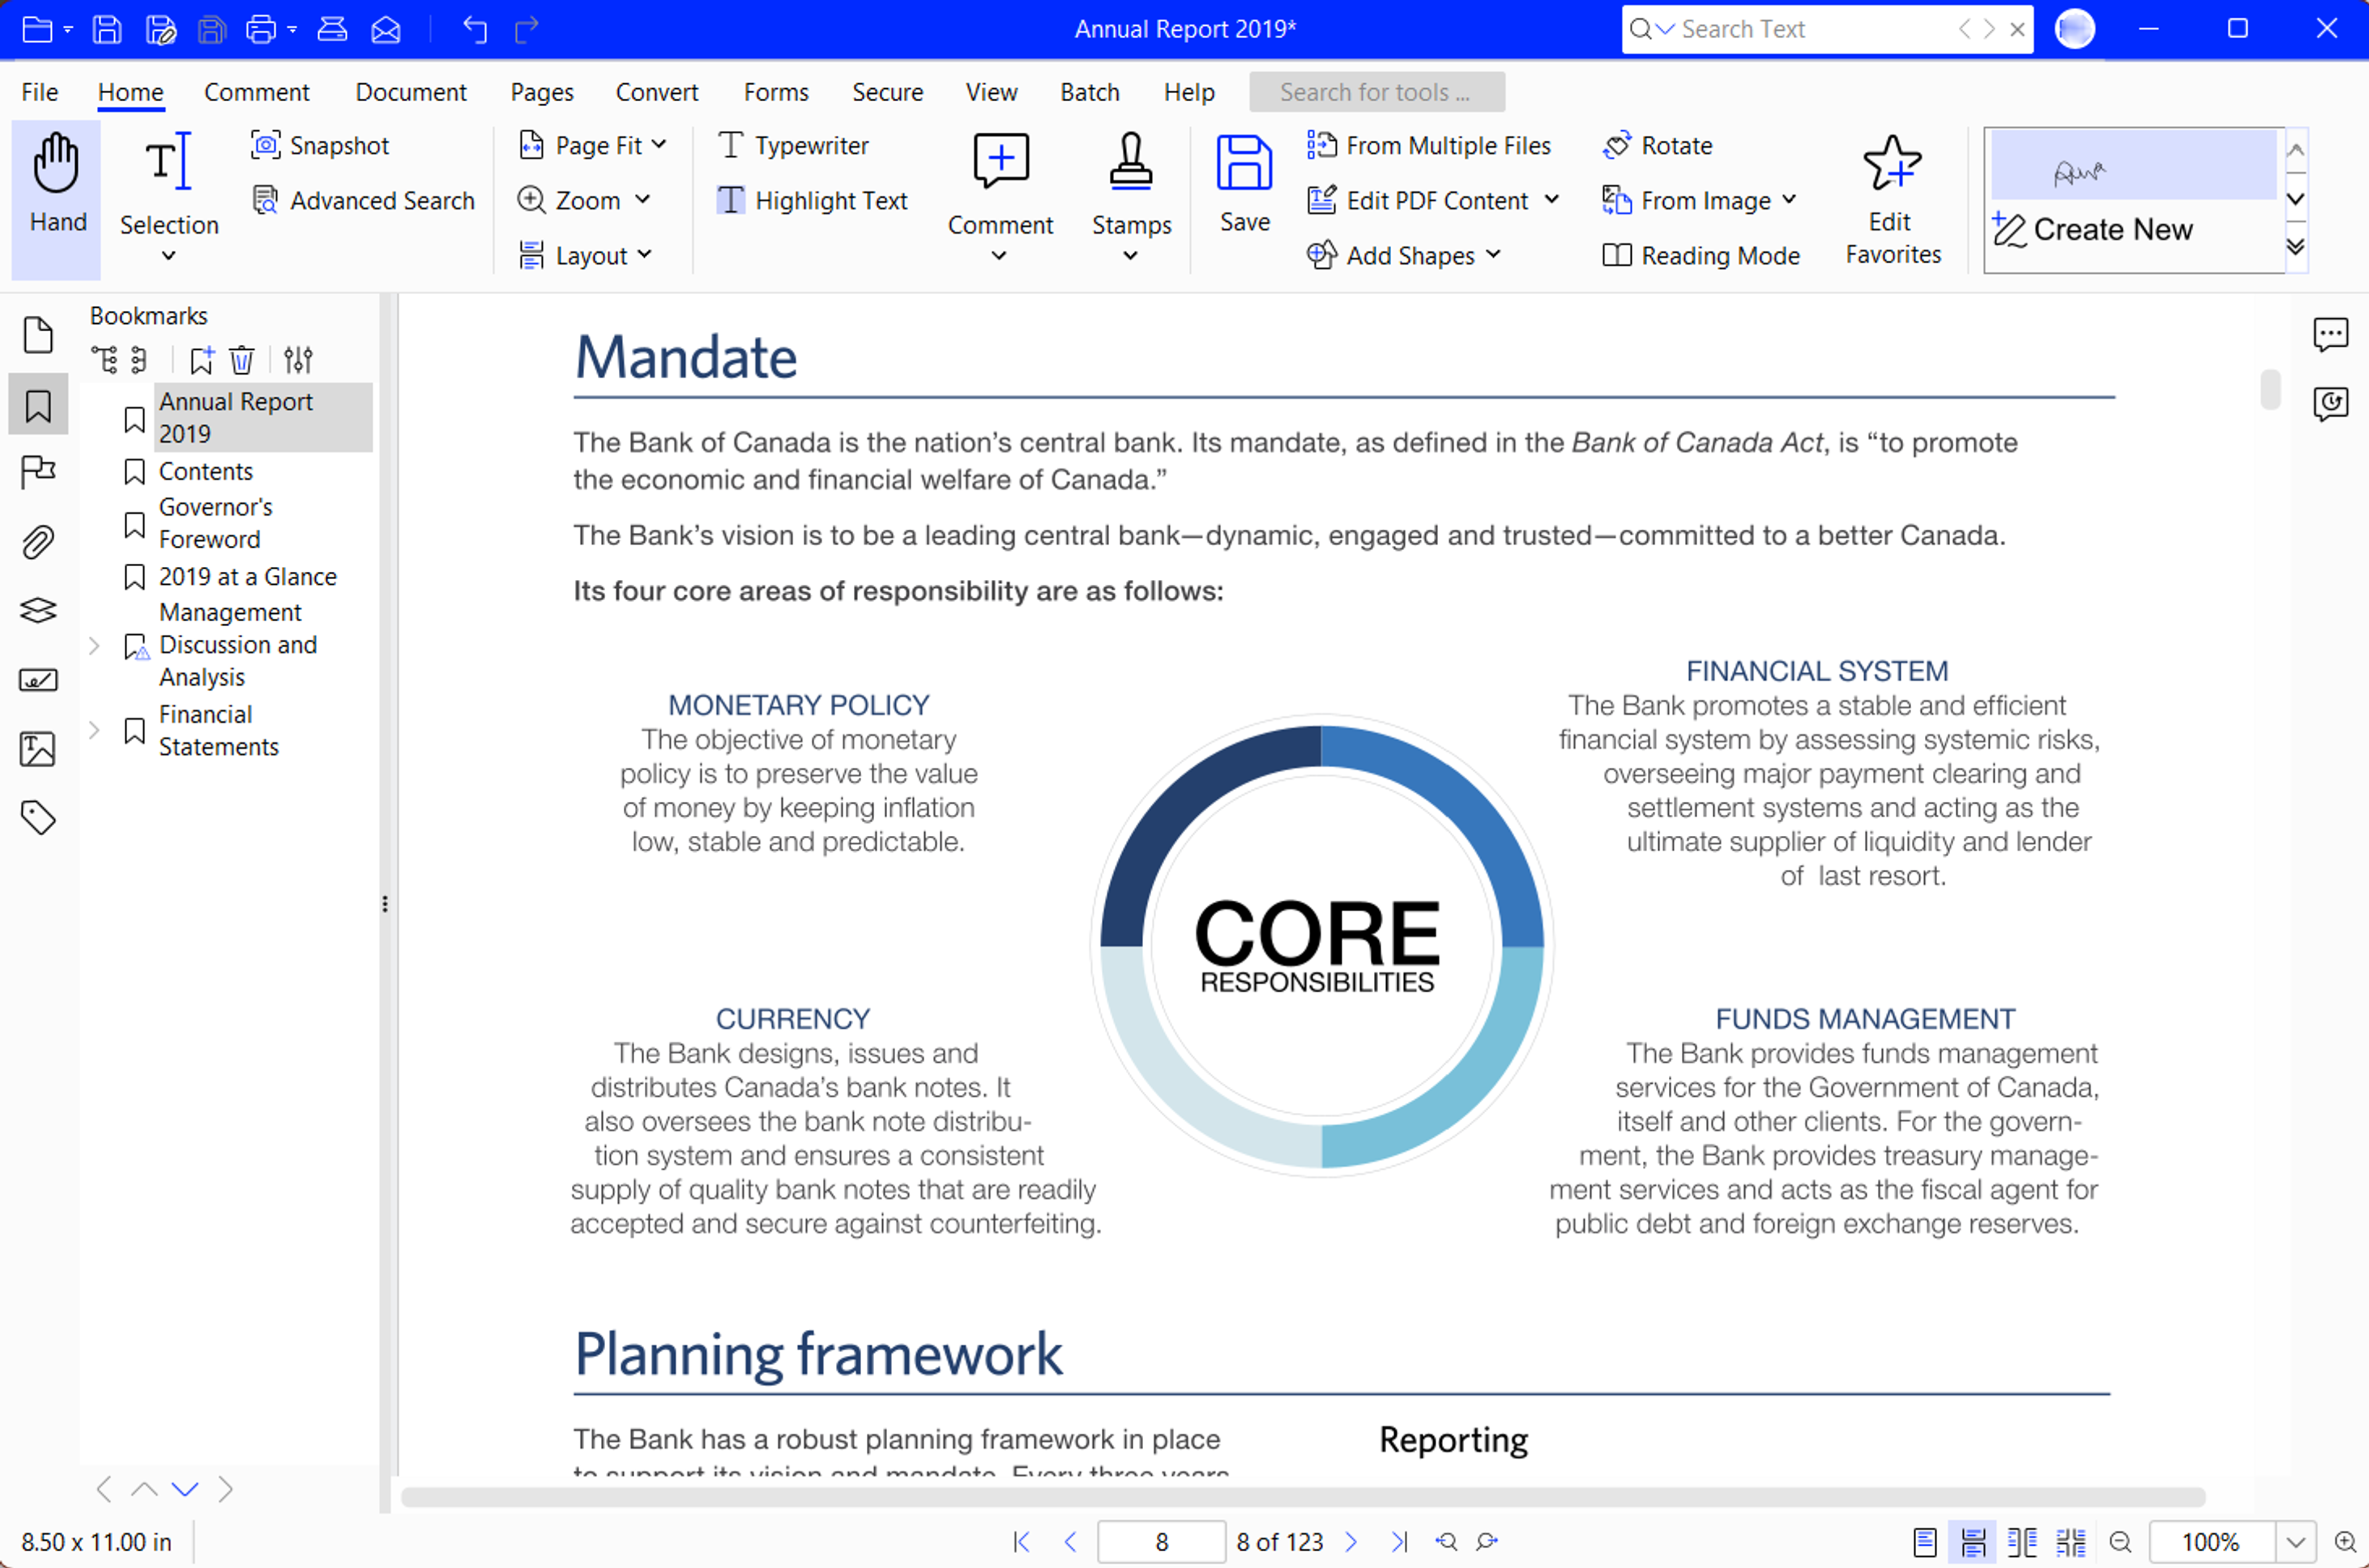Open the Secure tab
Screen dimensions: 2369x1568
coord(887,92)
